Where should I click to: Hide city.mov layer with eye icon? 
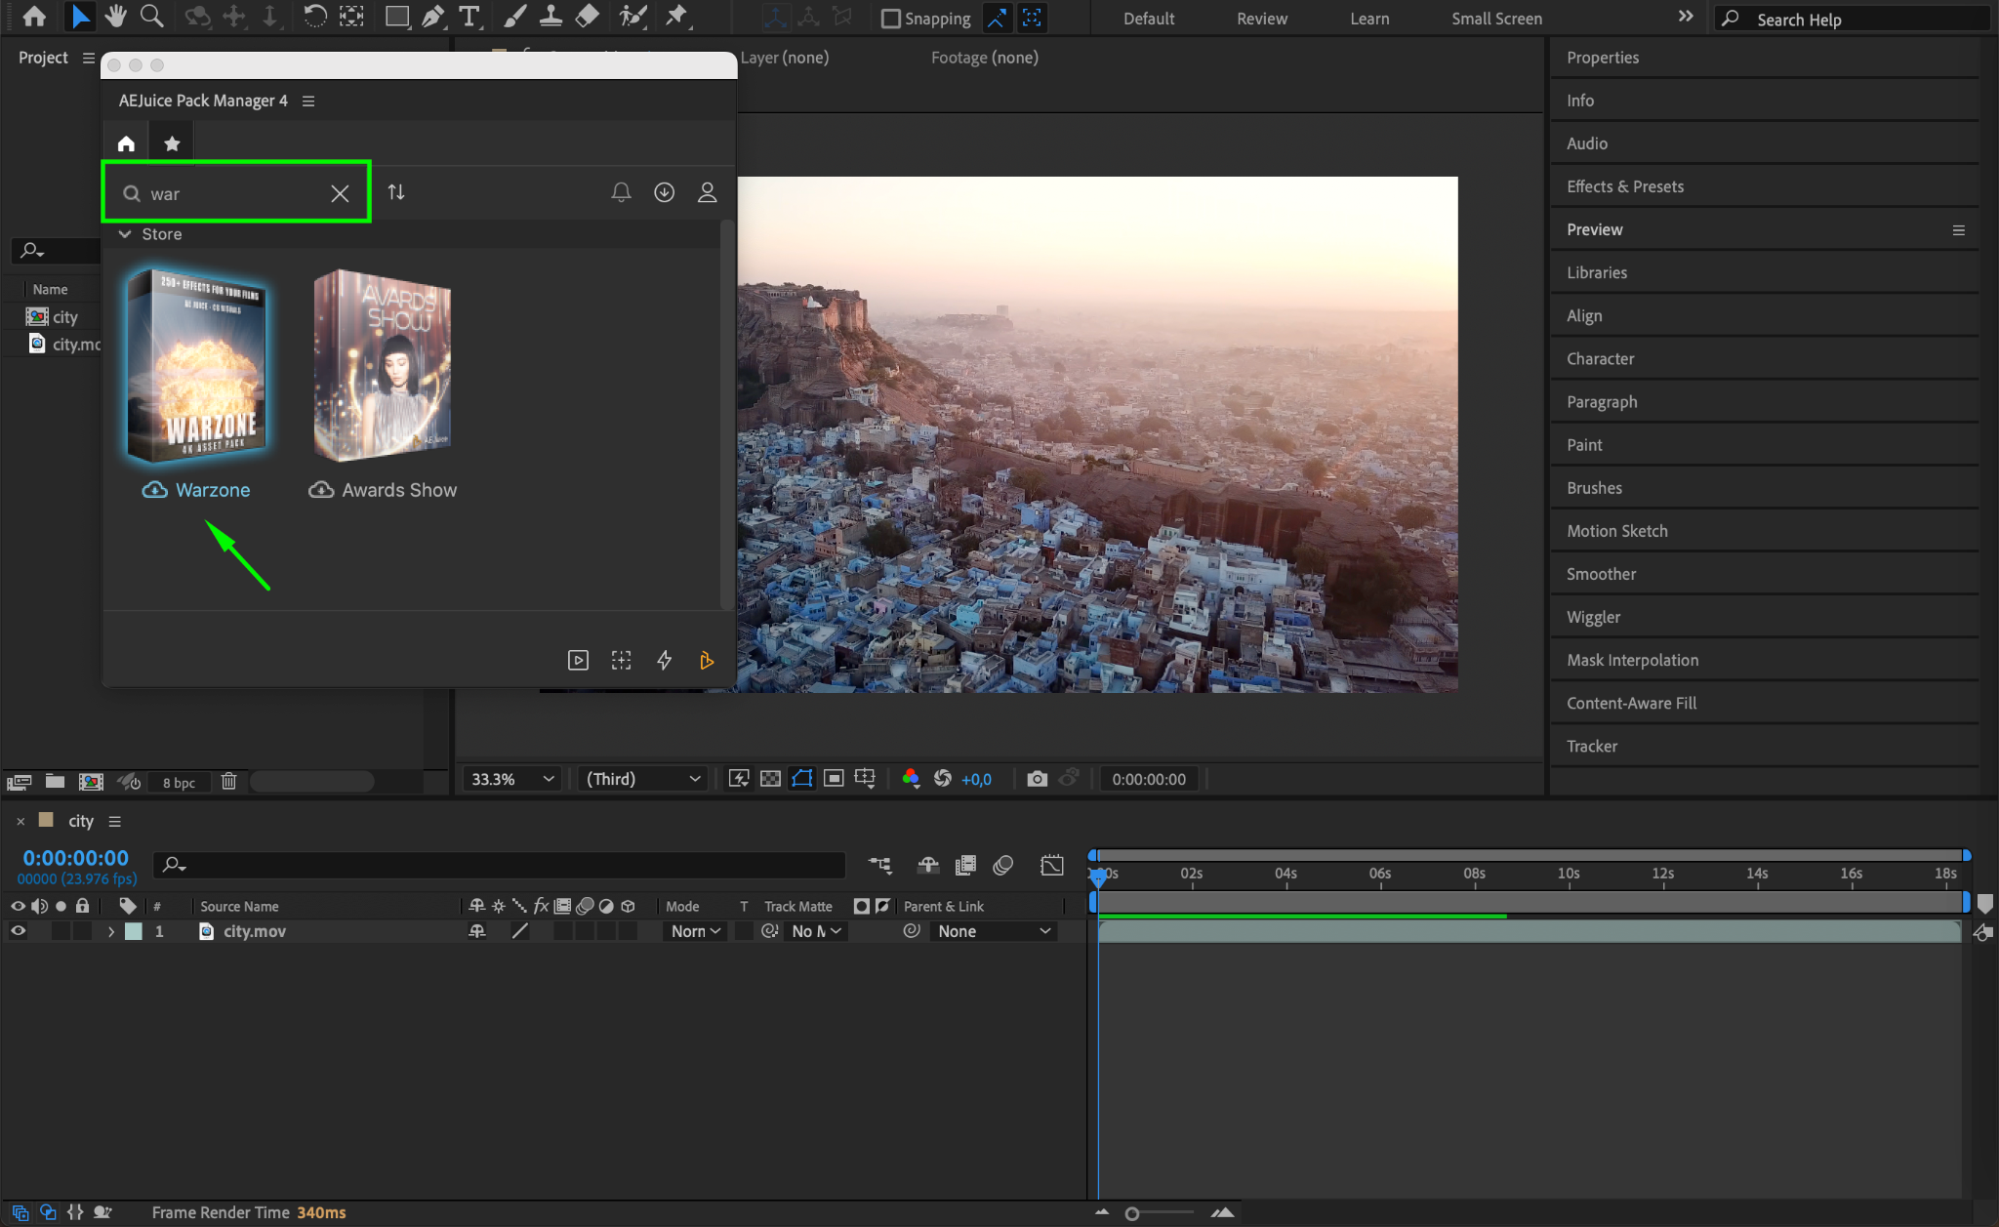[18, 931]
